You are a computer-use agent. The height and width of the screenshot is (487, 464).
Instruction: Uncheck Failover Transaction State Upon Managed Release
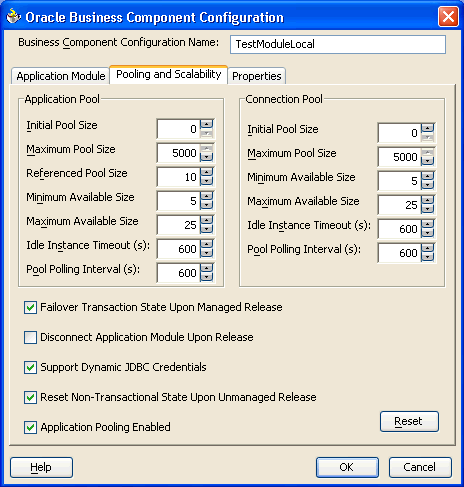(x=30, y=307)
